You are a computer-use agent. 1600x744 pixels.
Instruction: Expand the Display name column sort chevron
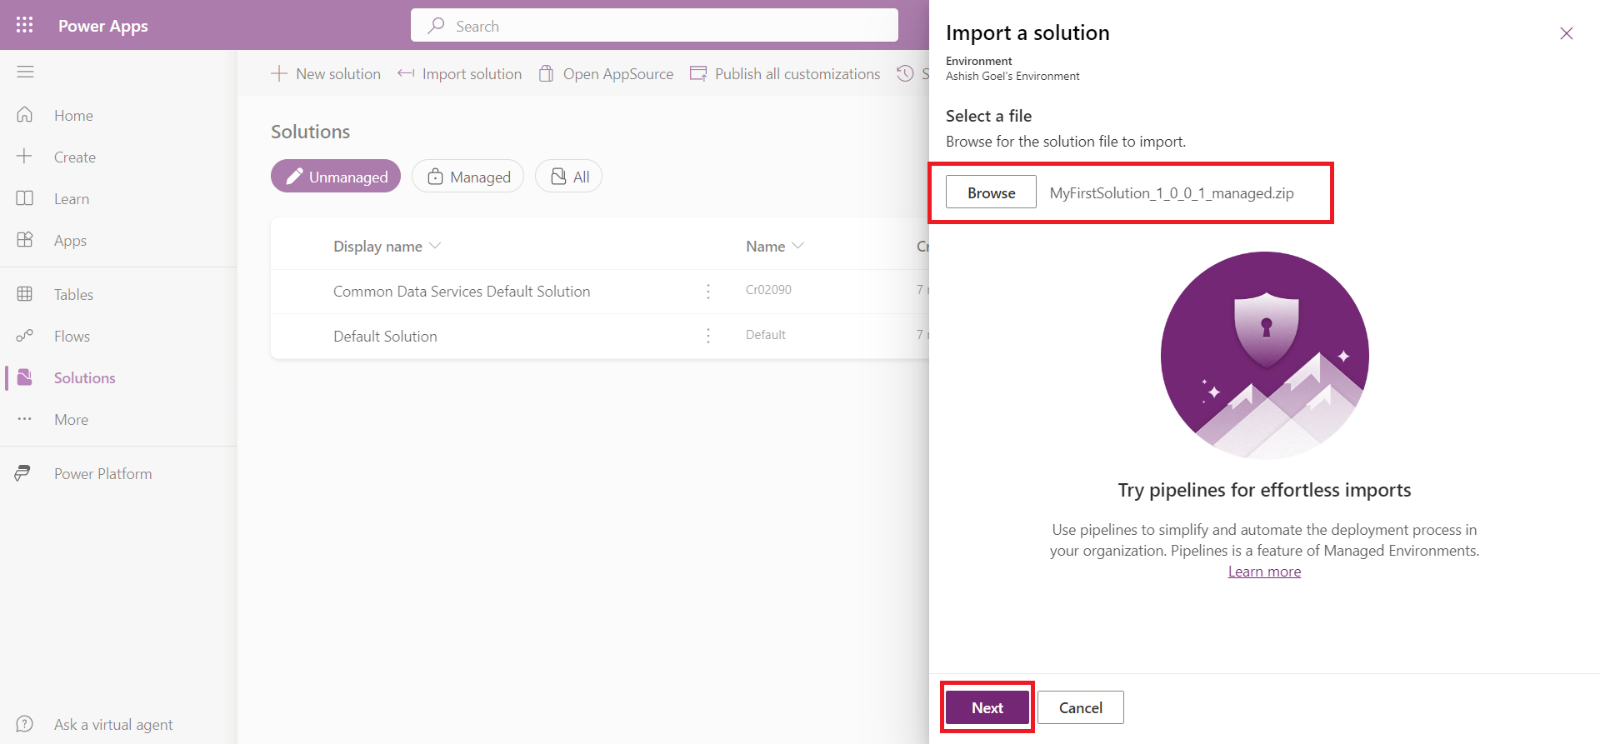coord(435,246)
